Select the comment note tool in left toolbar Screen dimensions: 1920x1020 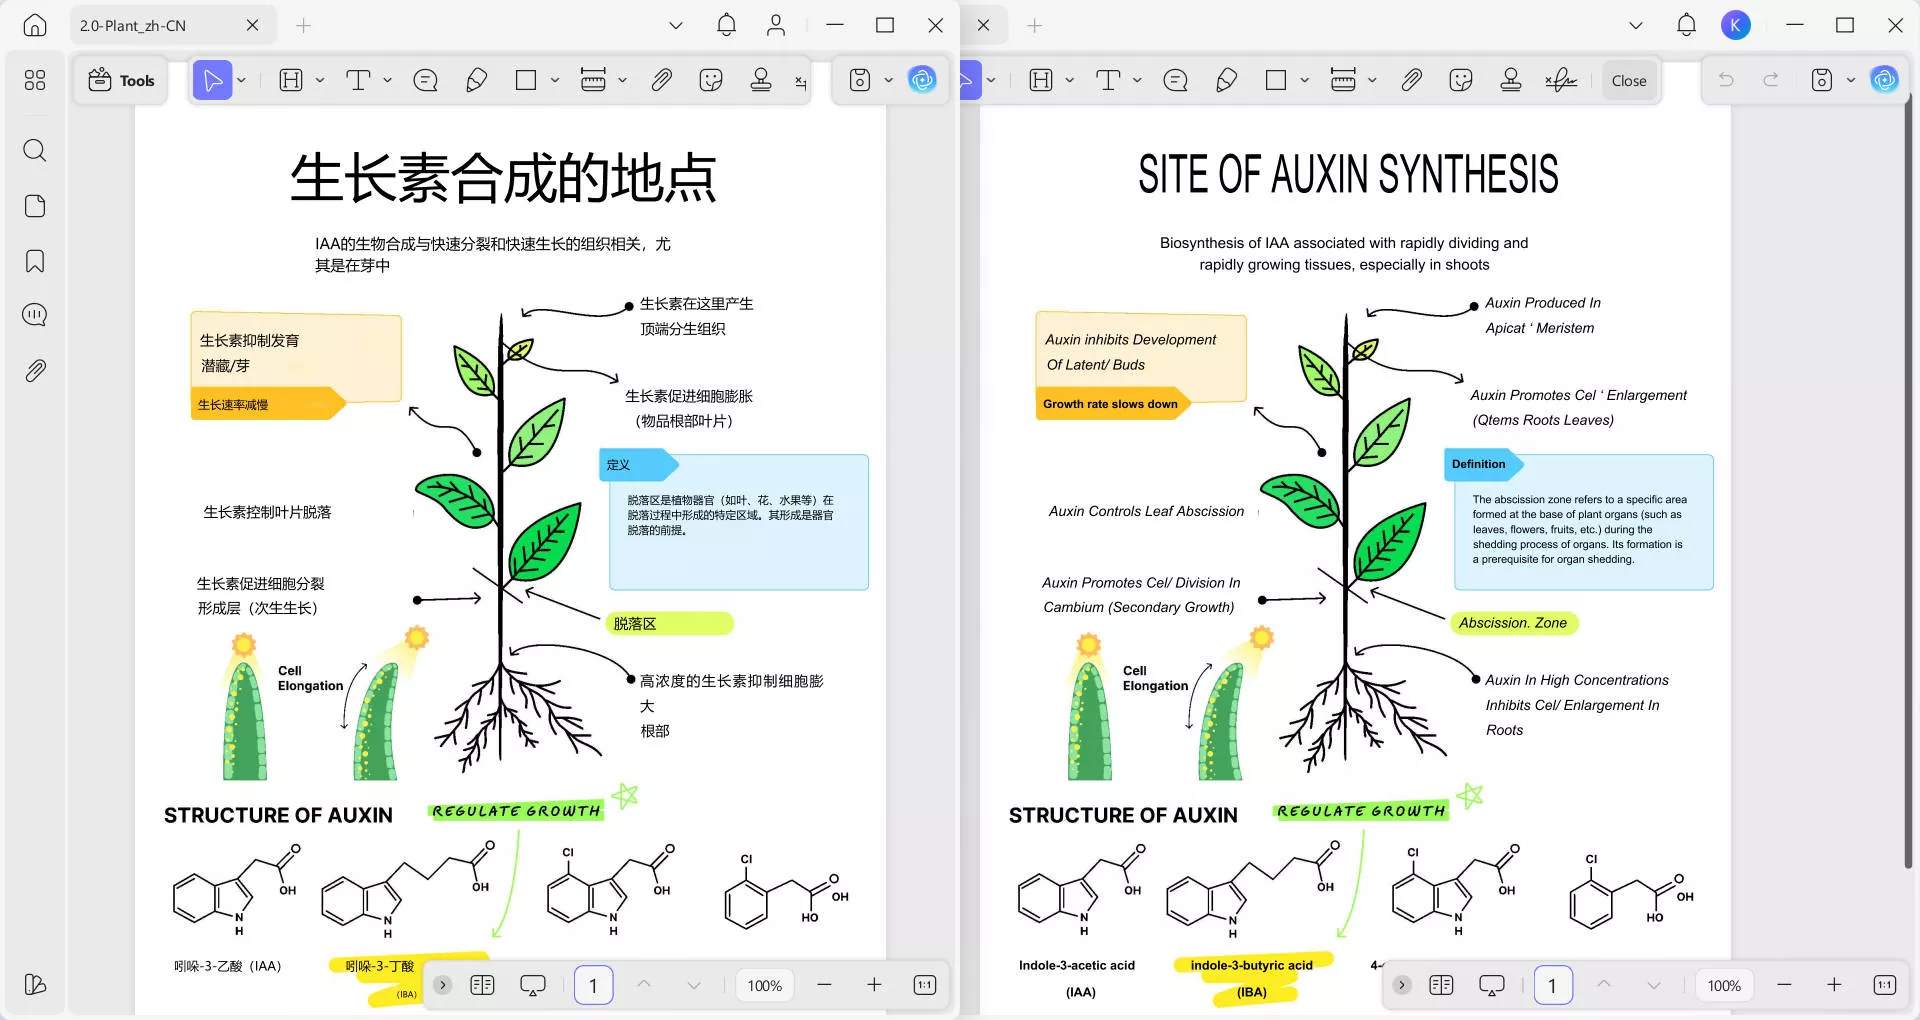[x=426, y=80]
